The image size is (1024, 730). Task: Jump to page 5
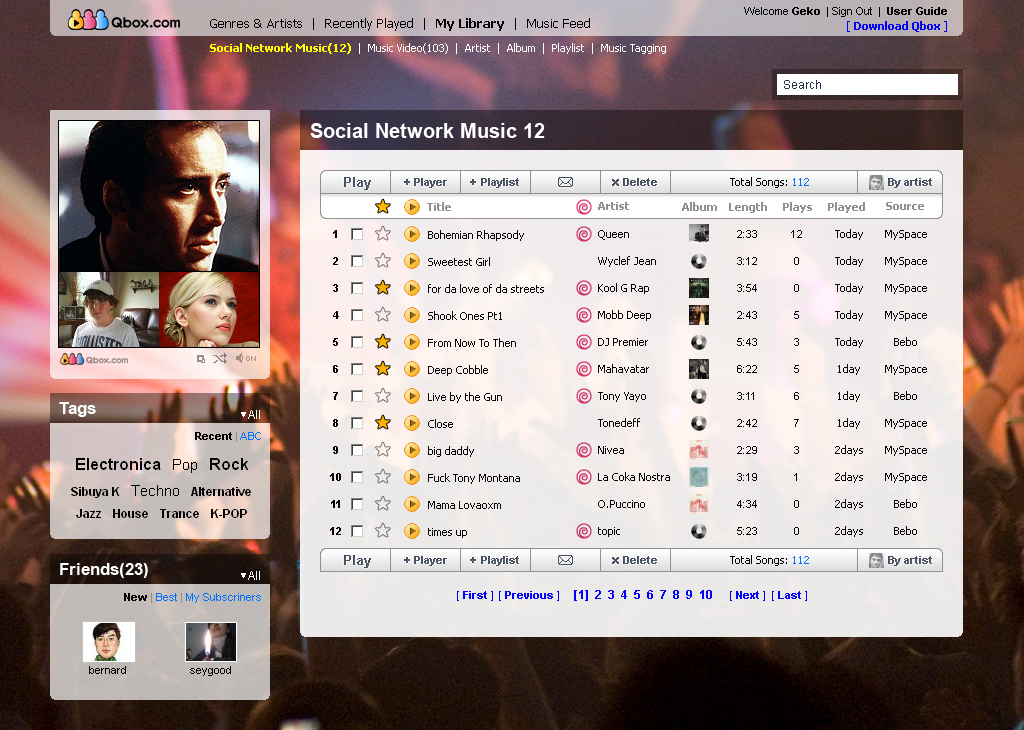[637, 595]
